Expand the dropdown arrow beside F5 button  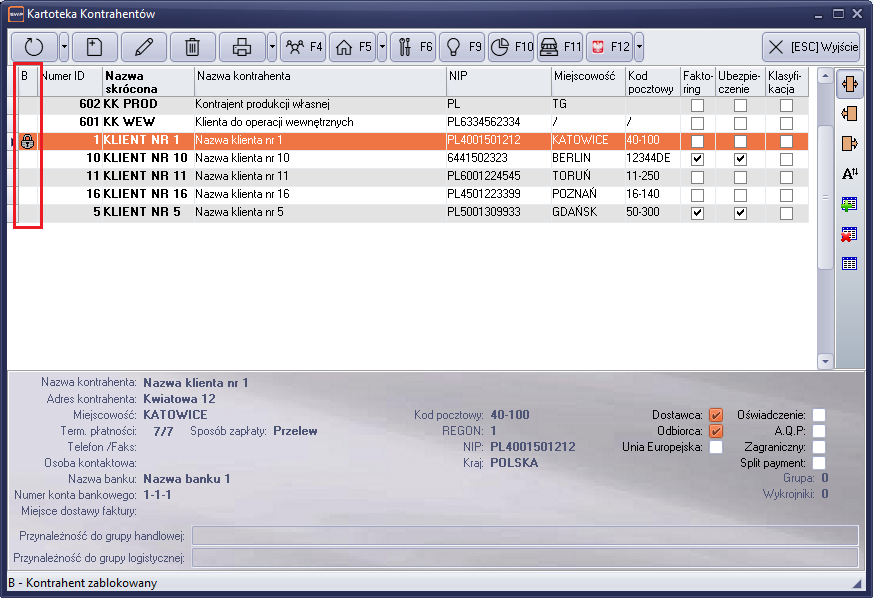(x=382, y=46)
